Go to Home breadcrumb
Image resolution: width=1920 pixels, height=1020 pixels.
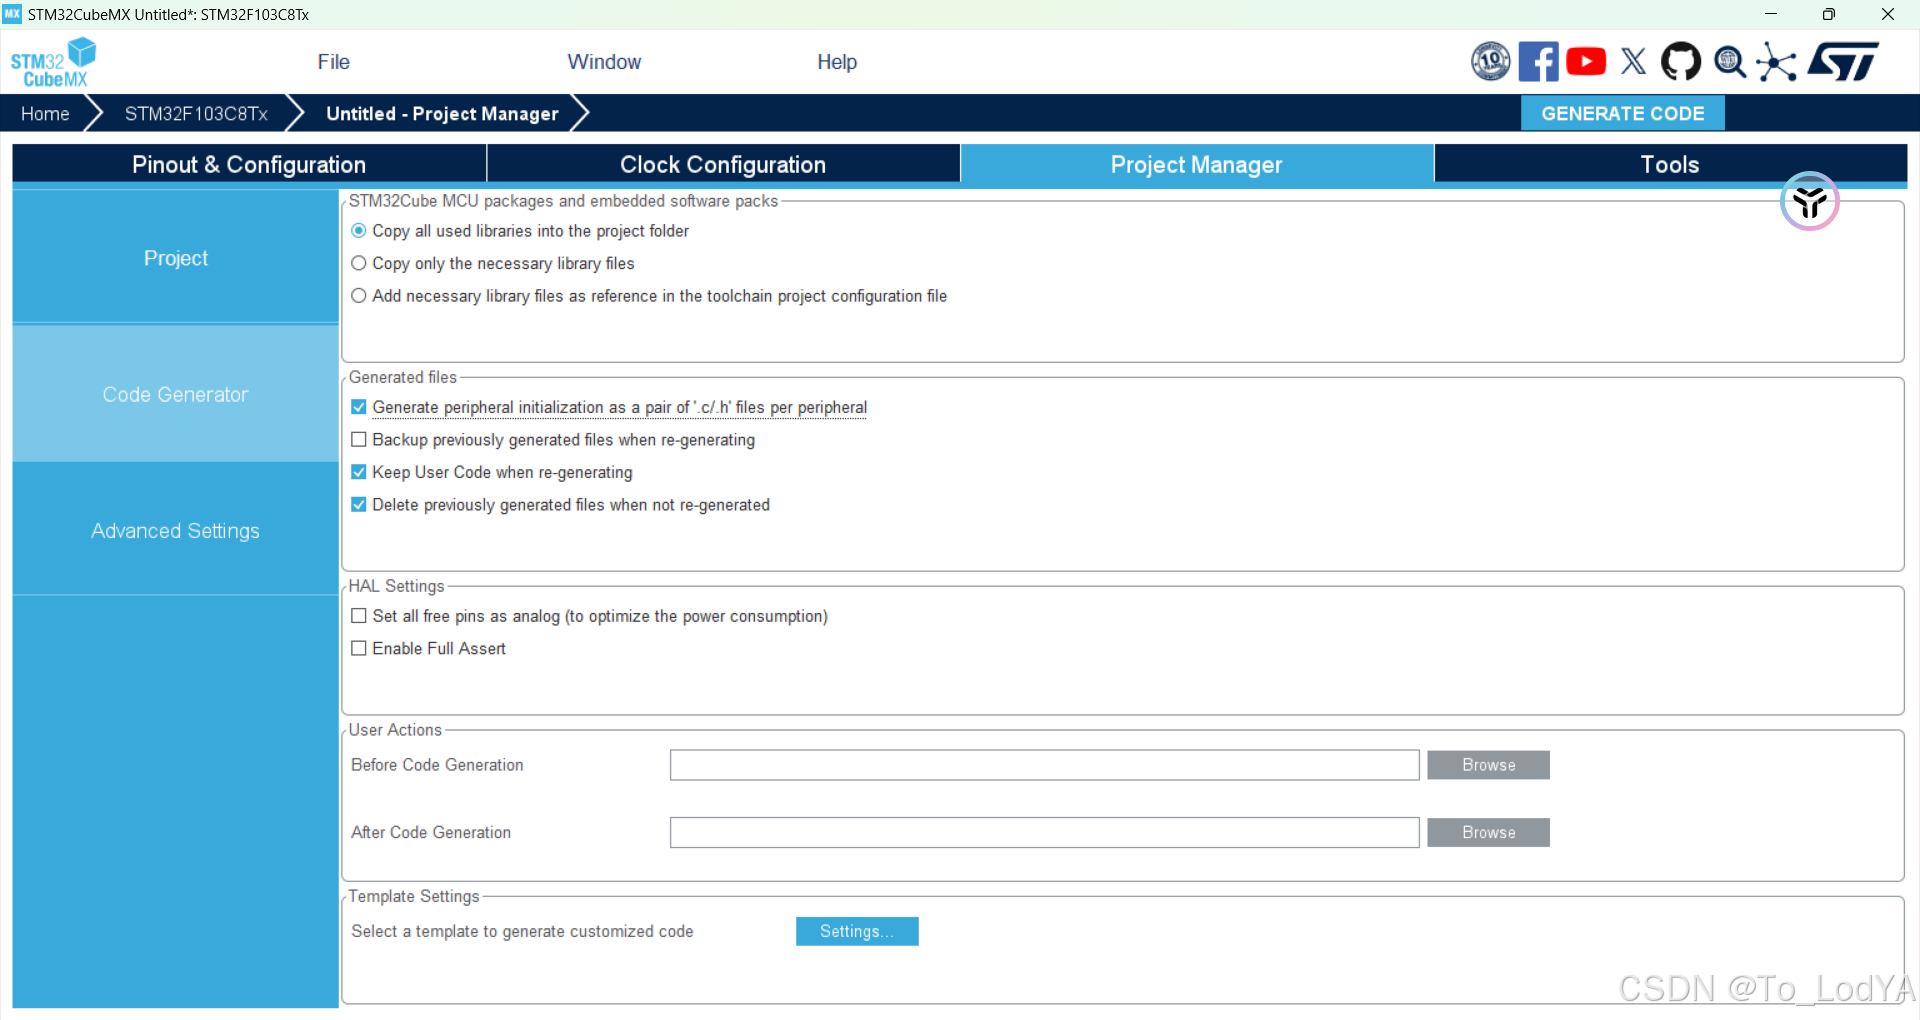pyautogui.click(x=45, y=114)
